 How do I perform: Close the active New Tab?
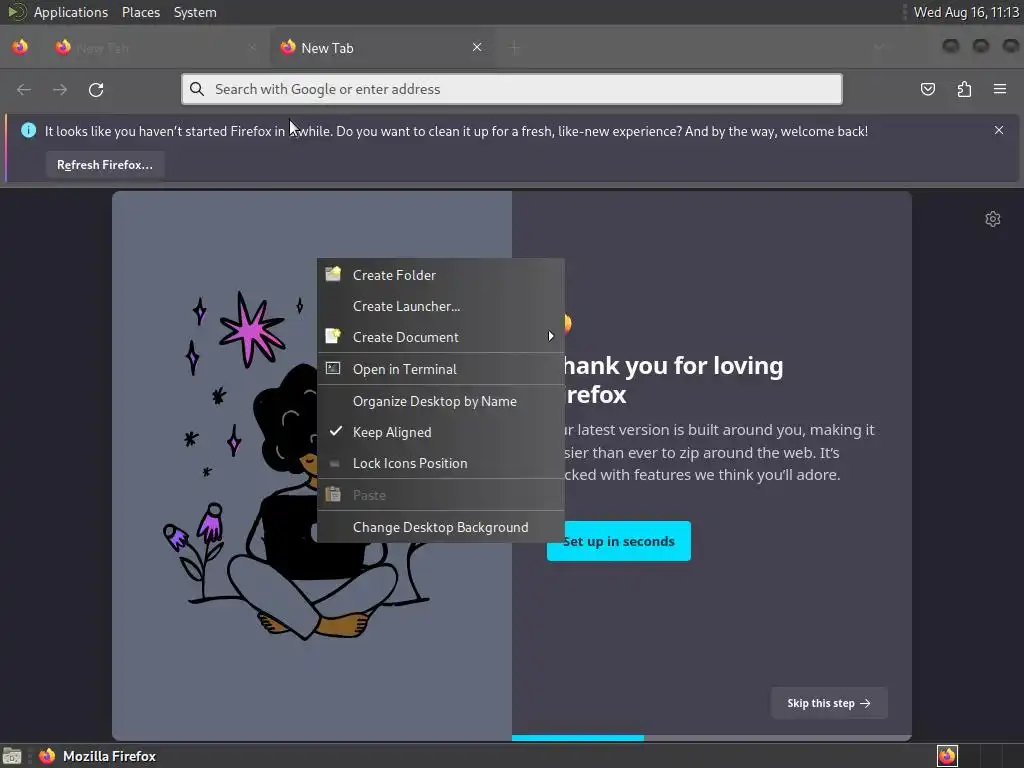[477, 47]
